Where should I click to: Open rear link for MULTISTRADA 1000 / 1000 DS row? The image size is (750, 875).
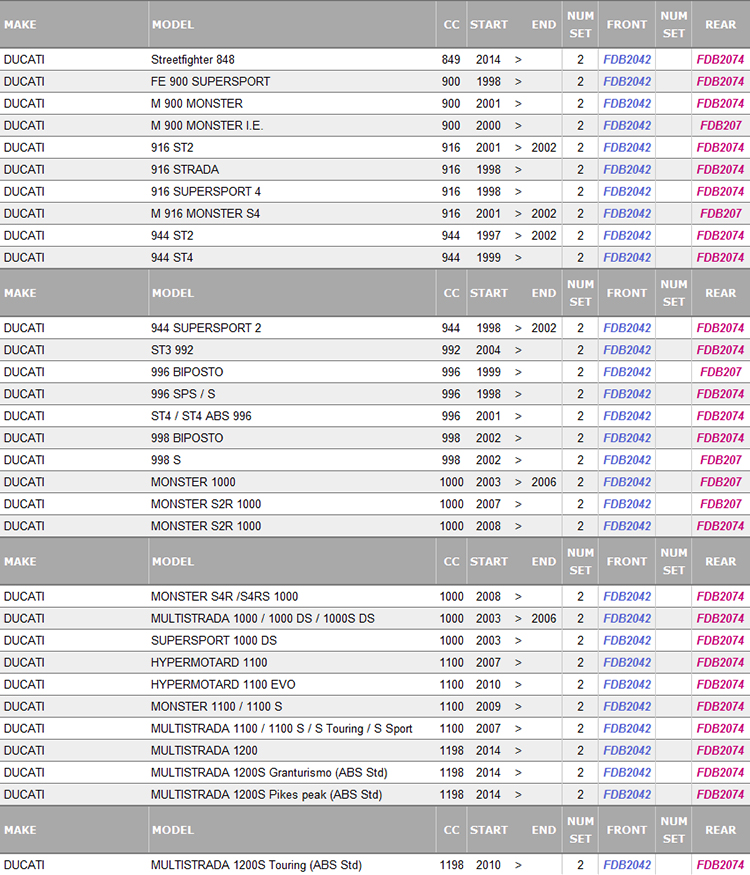coord(720,619)
